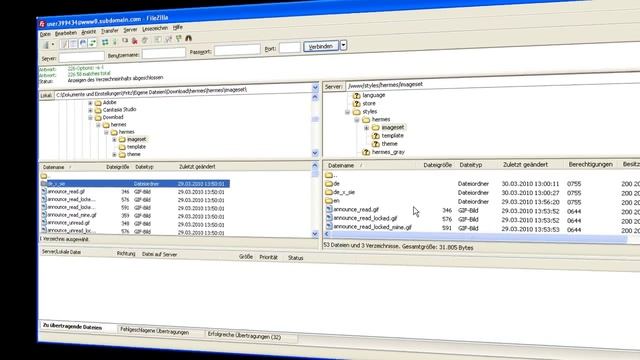
Task: Click the Port input field
Action: (x=290, y=48)
